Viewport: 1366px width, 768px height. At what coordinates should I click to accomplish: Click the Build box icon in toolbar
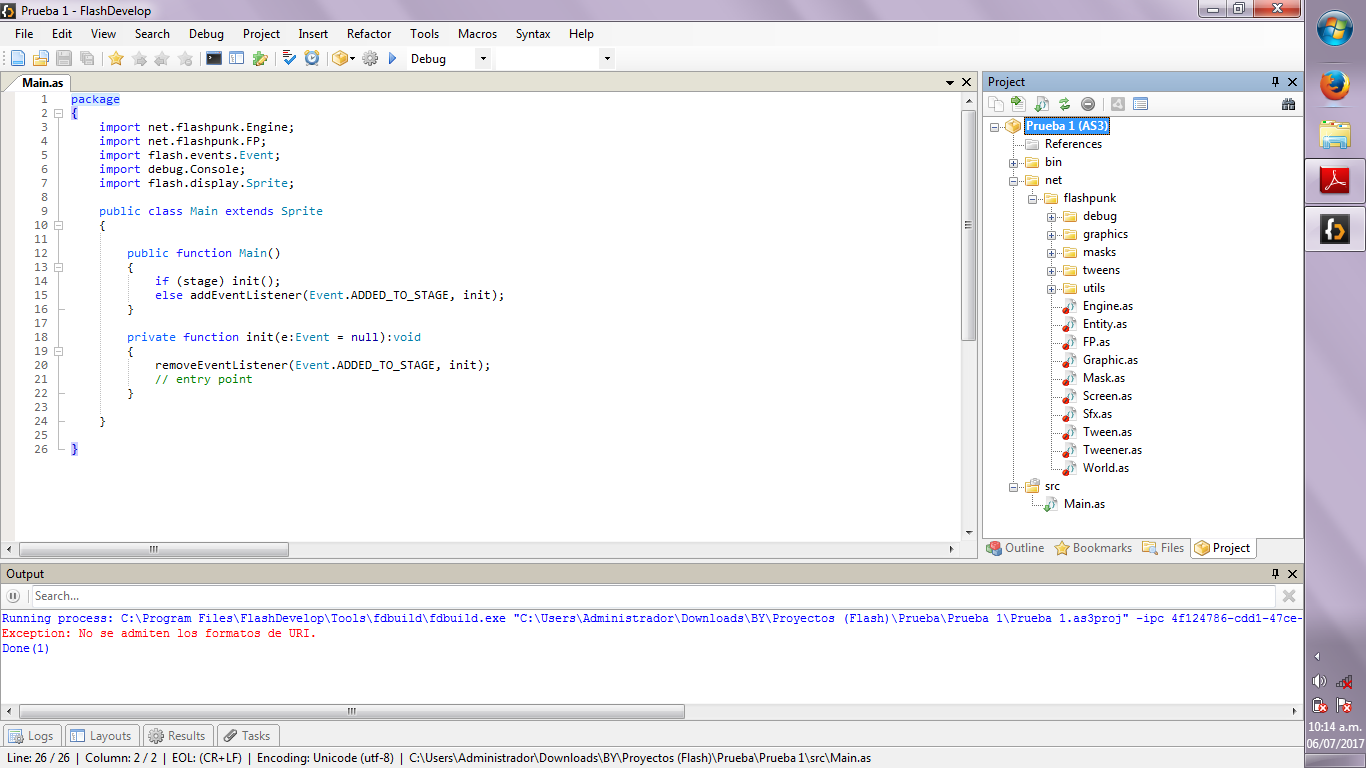coord(340,59)
